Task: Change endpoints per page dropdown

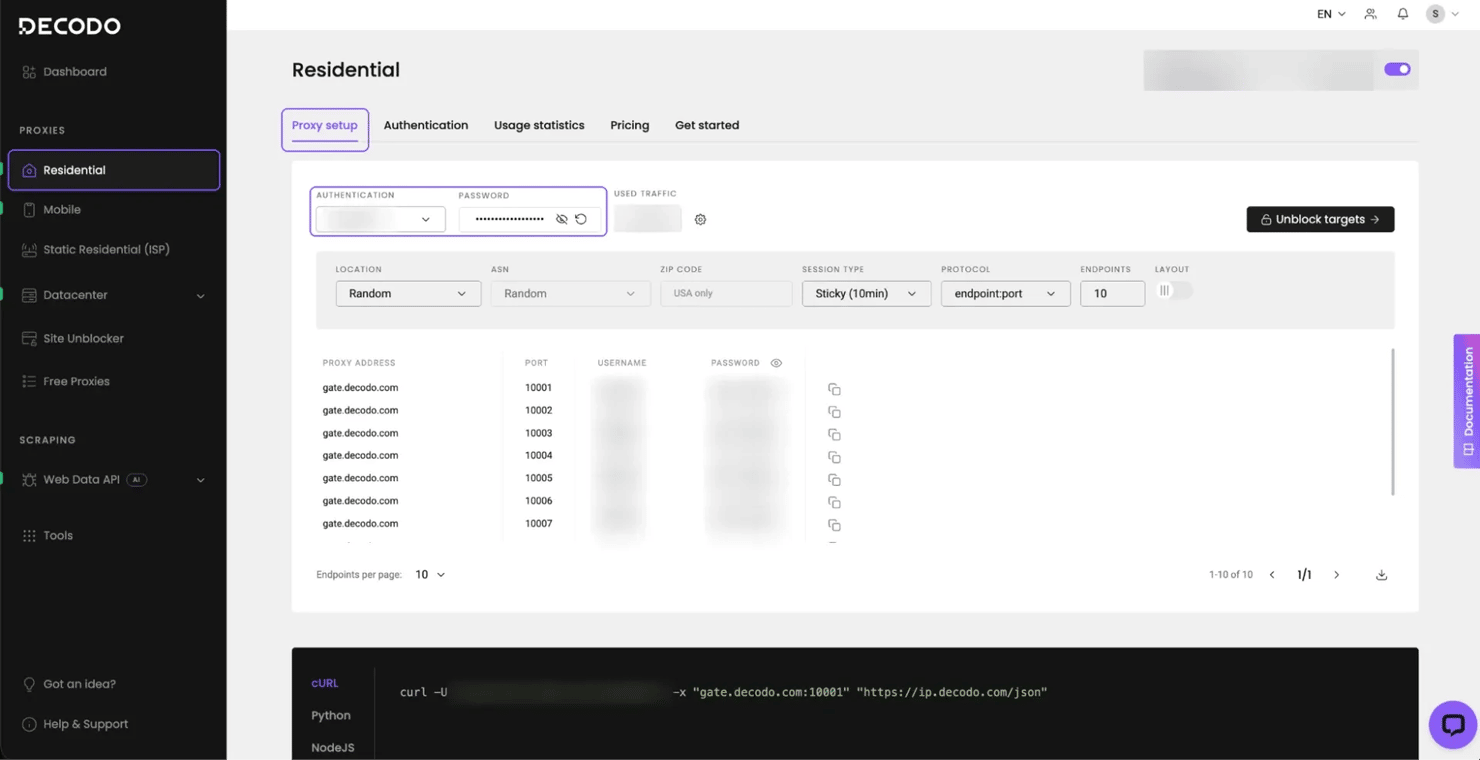Action: point(430,575)
